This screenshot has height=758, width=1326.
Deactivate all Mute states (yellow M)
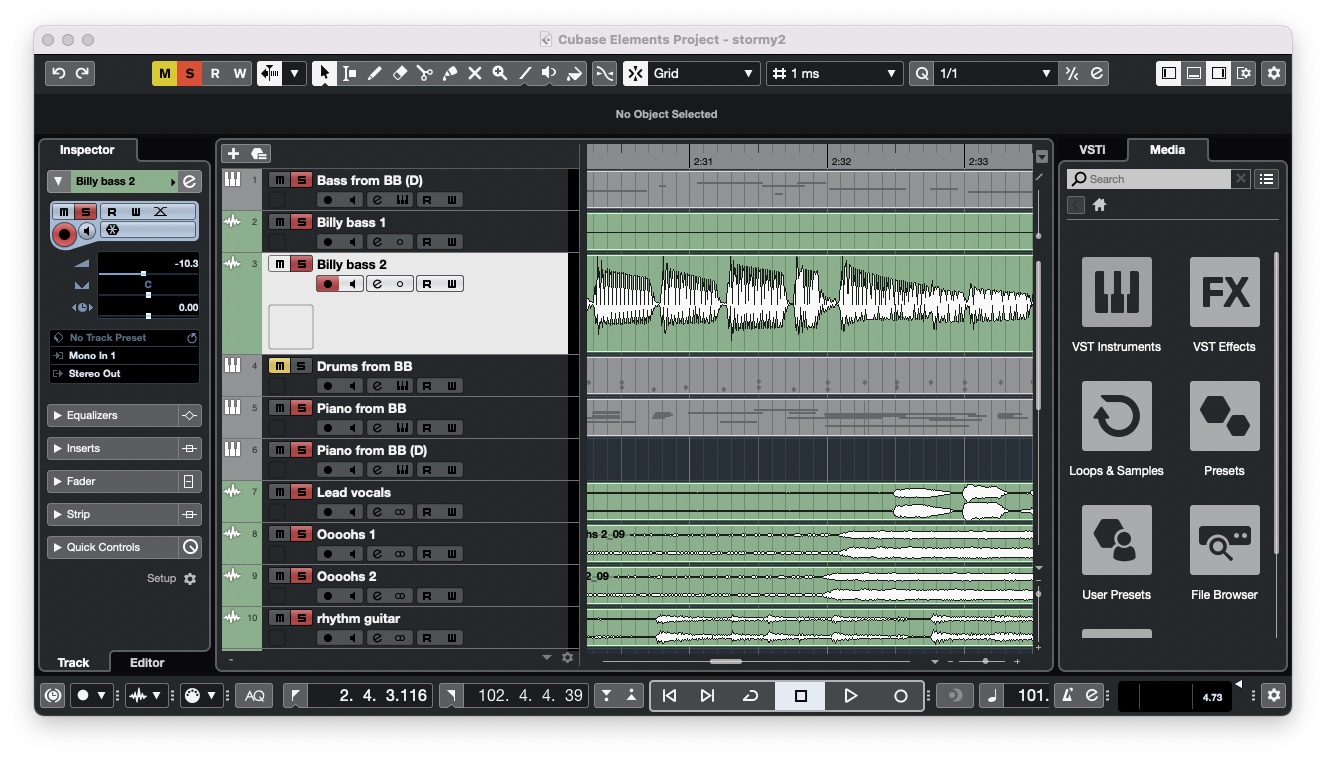click(x=164, y=74)
